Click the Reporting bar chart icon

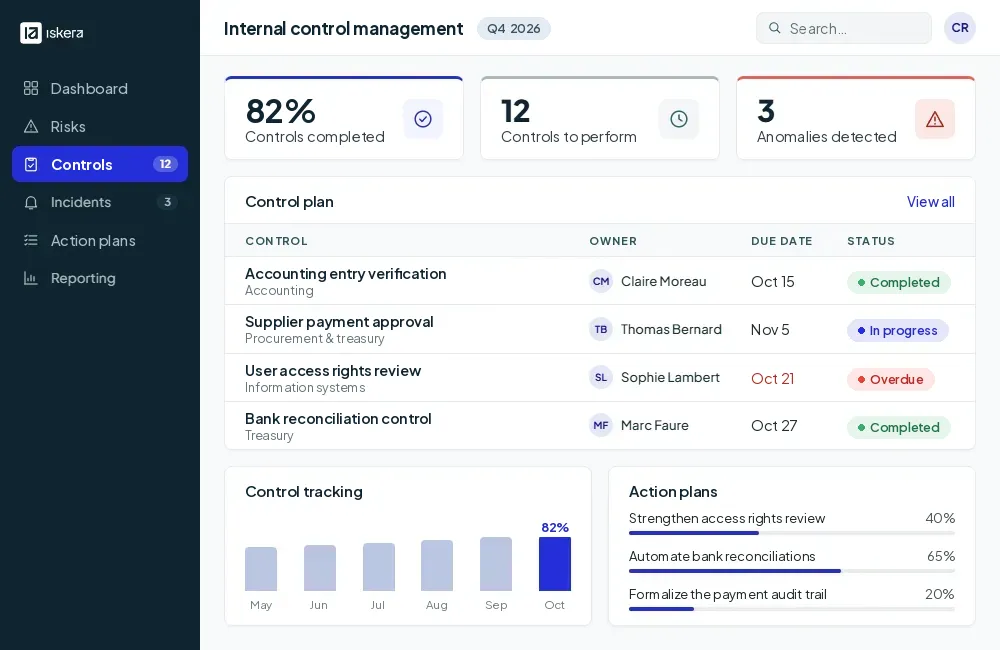coord(31,278)
